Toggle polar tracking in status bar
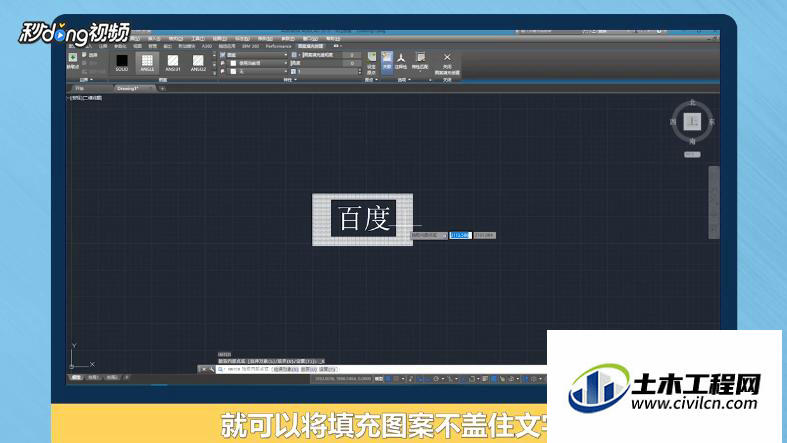The height and width of the screenshot is (443, 787). coord(436,379)
